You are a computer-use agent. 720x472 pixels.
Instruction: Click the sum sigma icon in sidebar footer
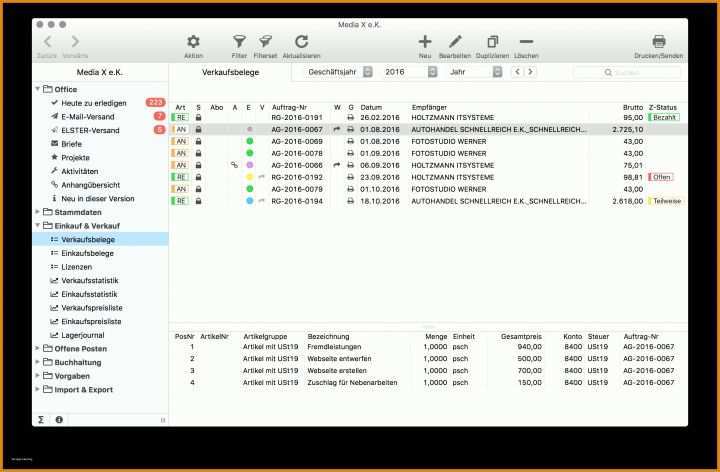[41, 420]
